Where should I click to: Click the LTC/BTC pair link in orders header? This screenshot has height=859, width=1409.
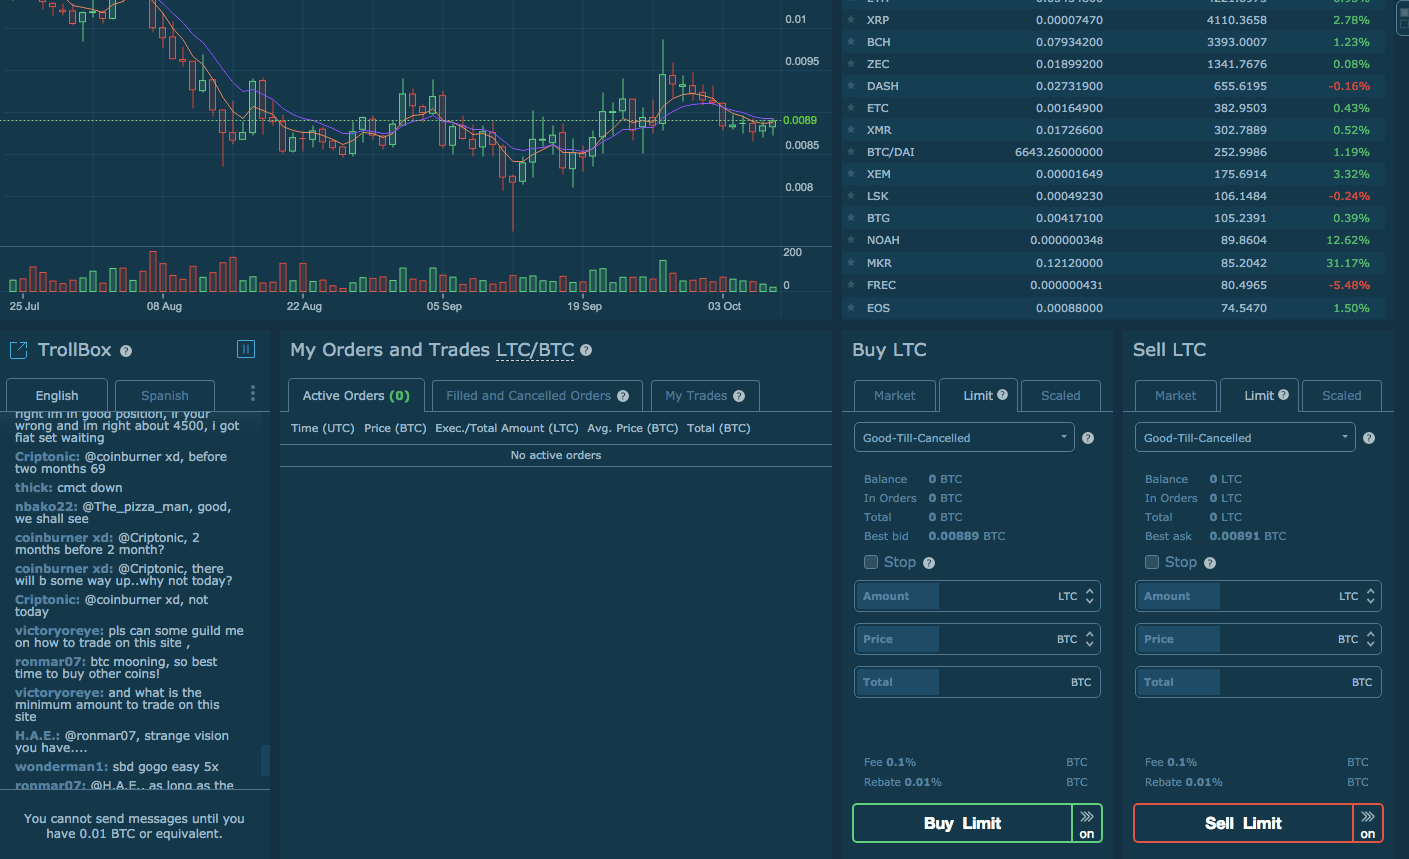pyautogui.click(x=535, y=350)
